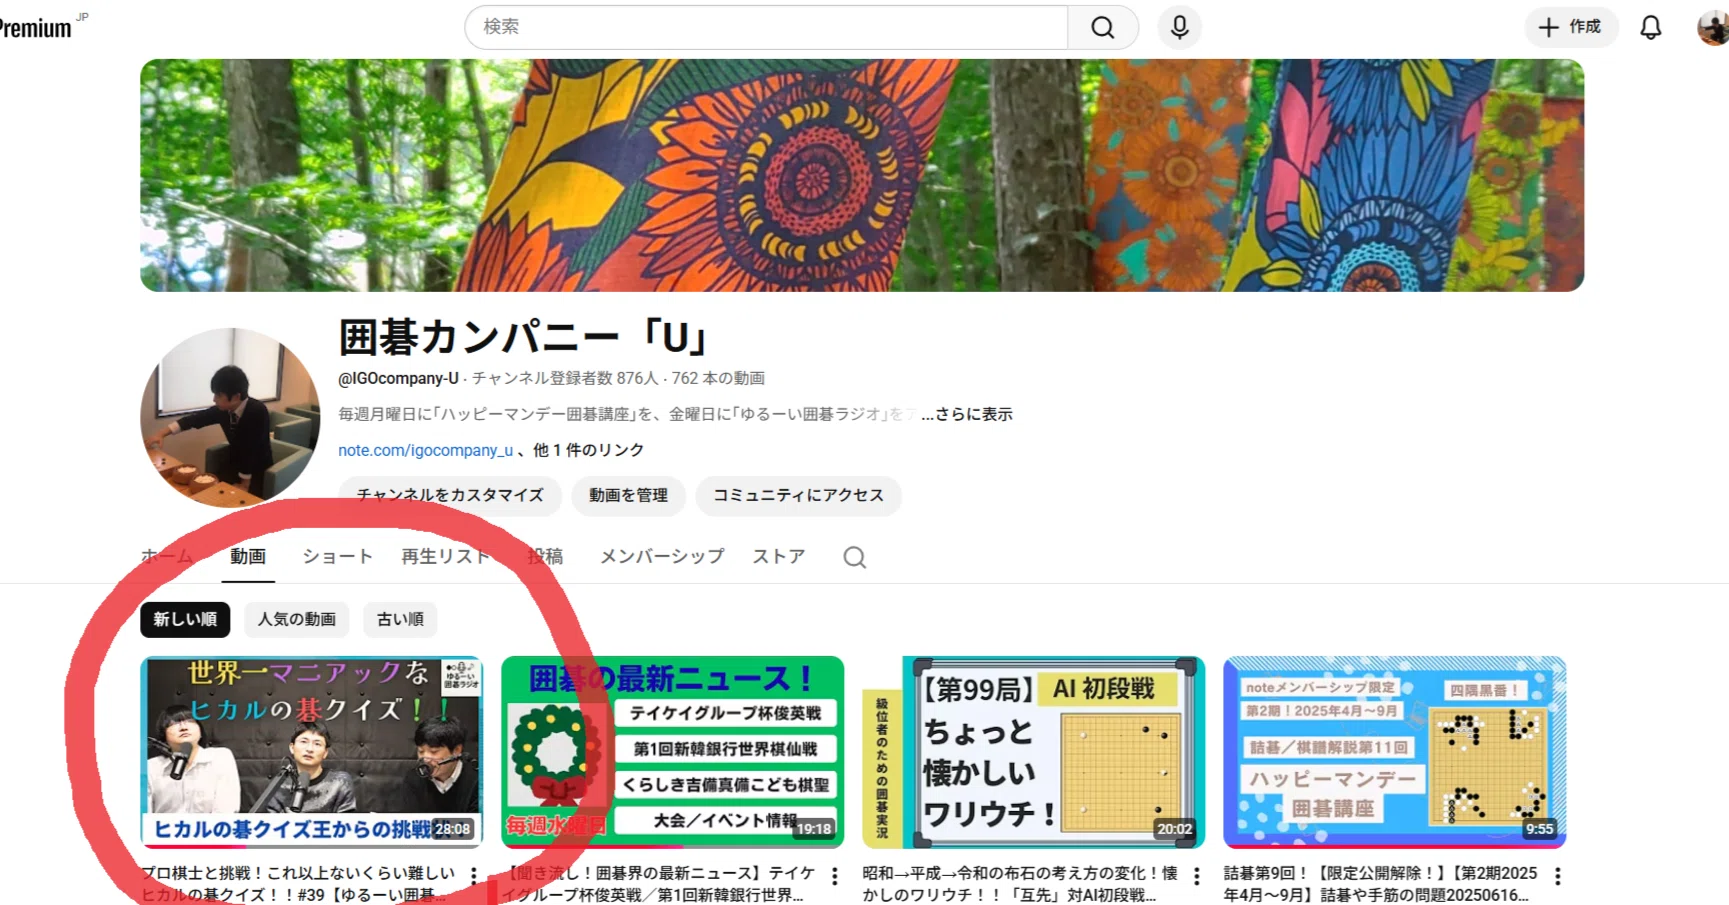Open the account avatar menu
The width and height of the screenshot is (1729, 905).
pos(1713,27)
